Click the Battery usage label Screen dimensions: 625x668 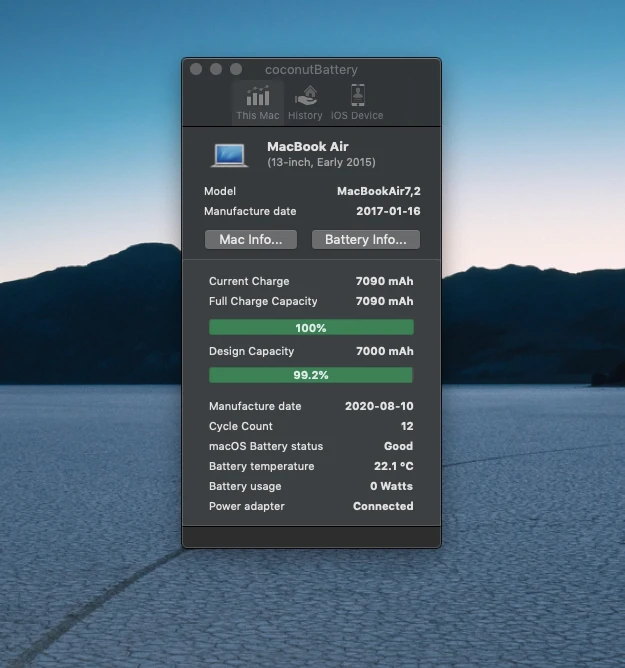click(x=245, y=486)
